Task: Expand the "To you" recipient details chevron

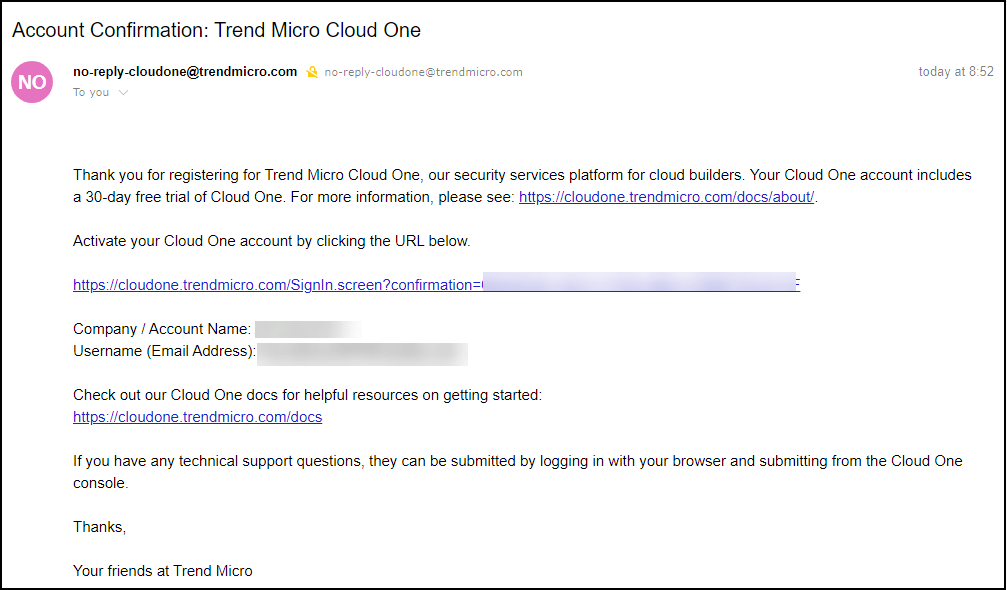Action: point(123,92)
